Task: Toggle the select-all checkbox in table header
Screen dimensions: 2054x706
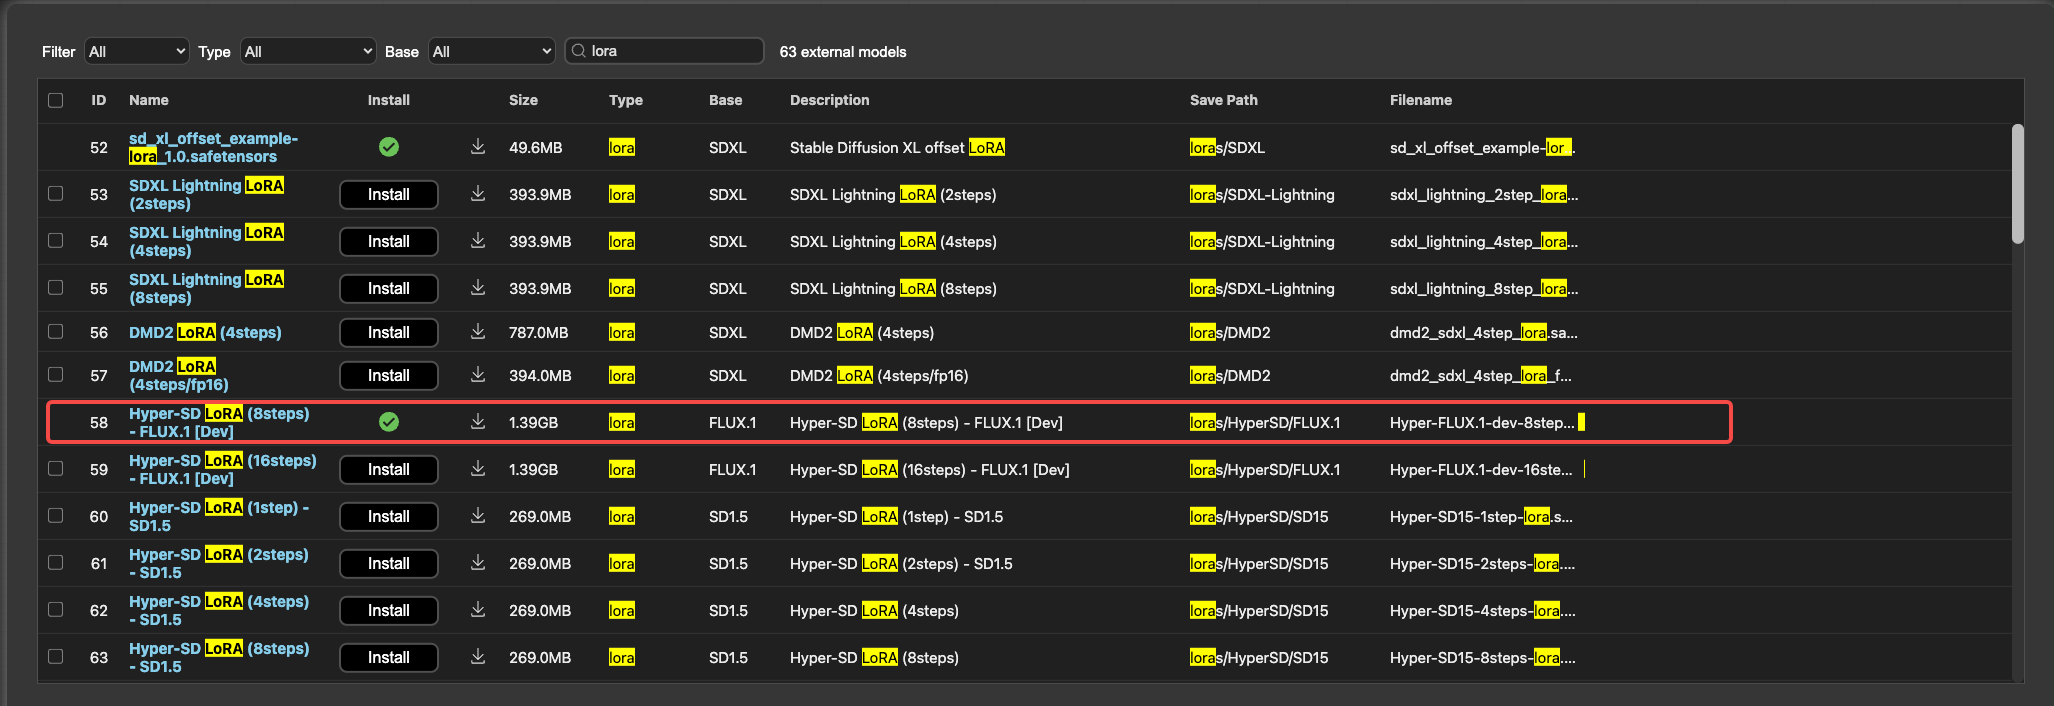Action: pyautogui.click(x=56, y=100)
